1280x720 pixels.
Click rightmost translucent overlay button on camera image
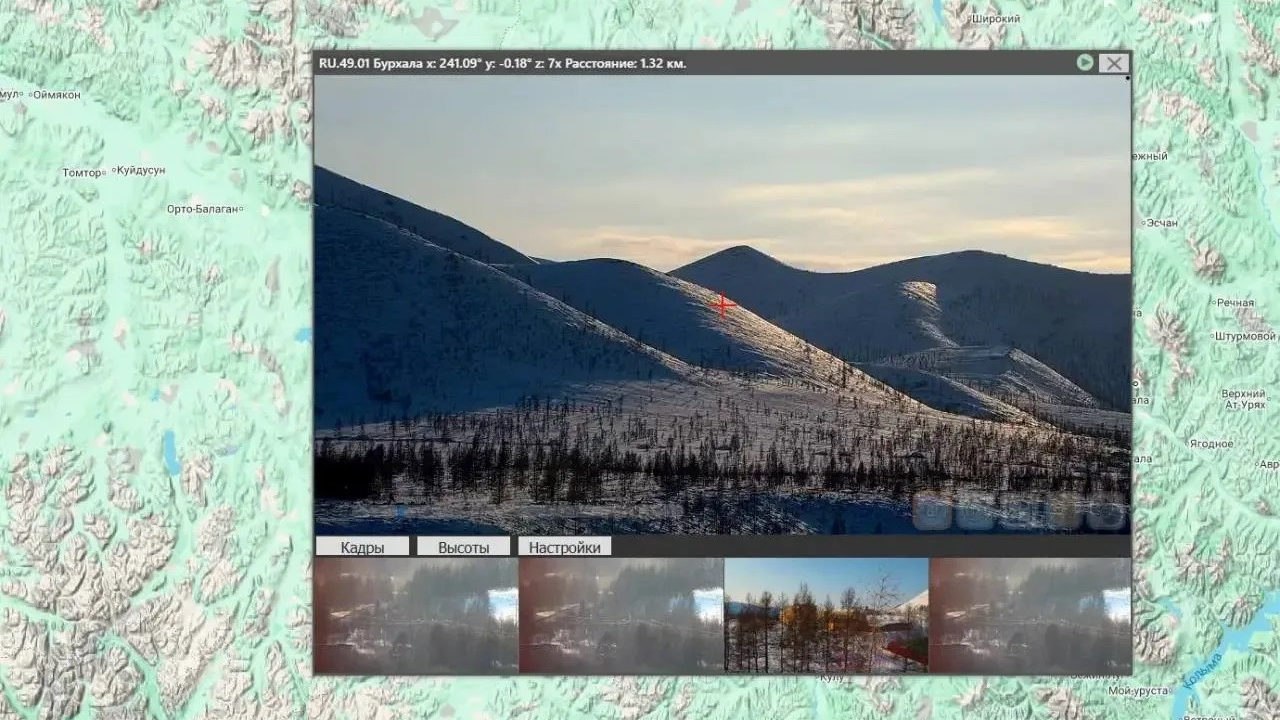pos(1107,514)
